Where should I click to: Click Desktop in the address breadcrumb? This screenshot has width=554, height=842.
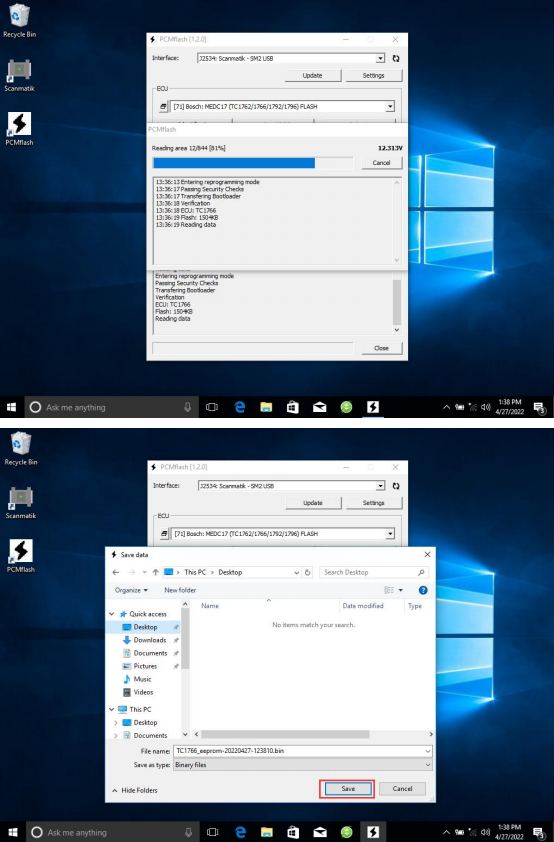coord(230,572)
